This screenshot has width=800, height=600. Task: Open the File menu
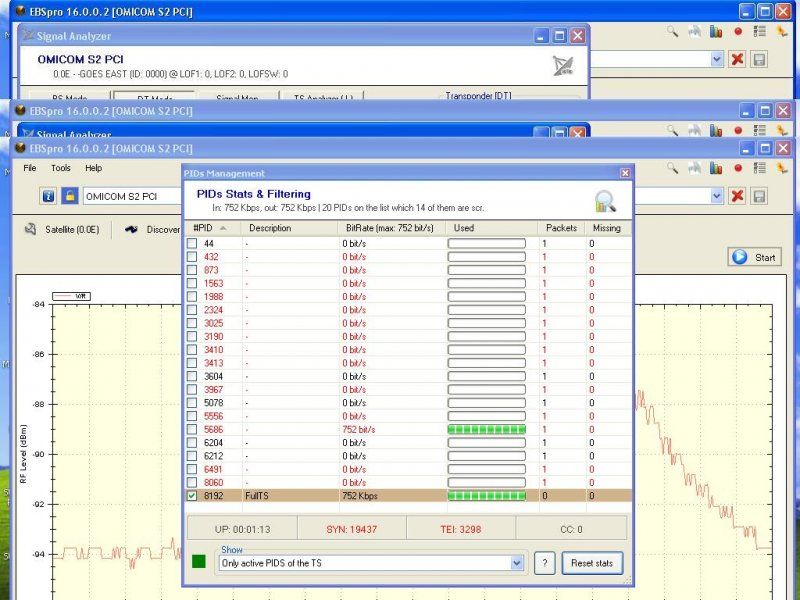coord(30,168)
